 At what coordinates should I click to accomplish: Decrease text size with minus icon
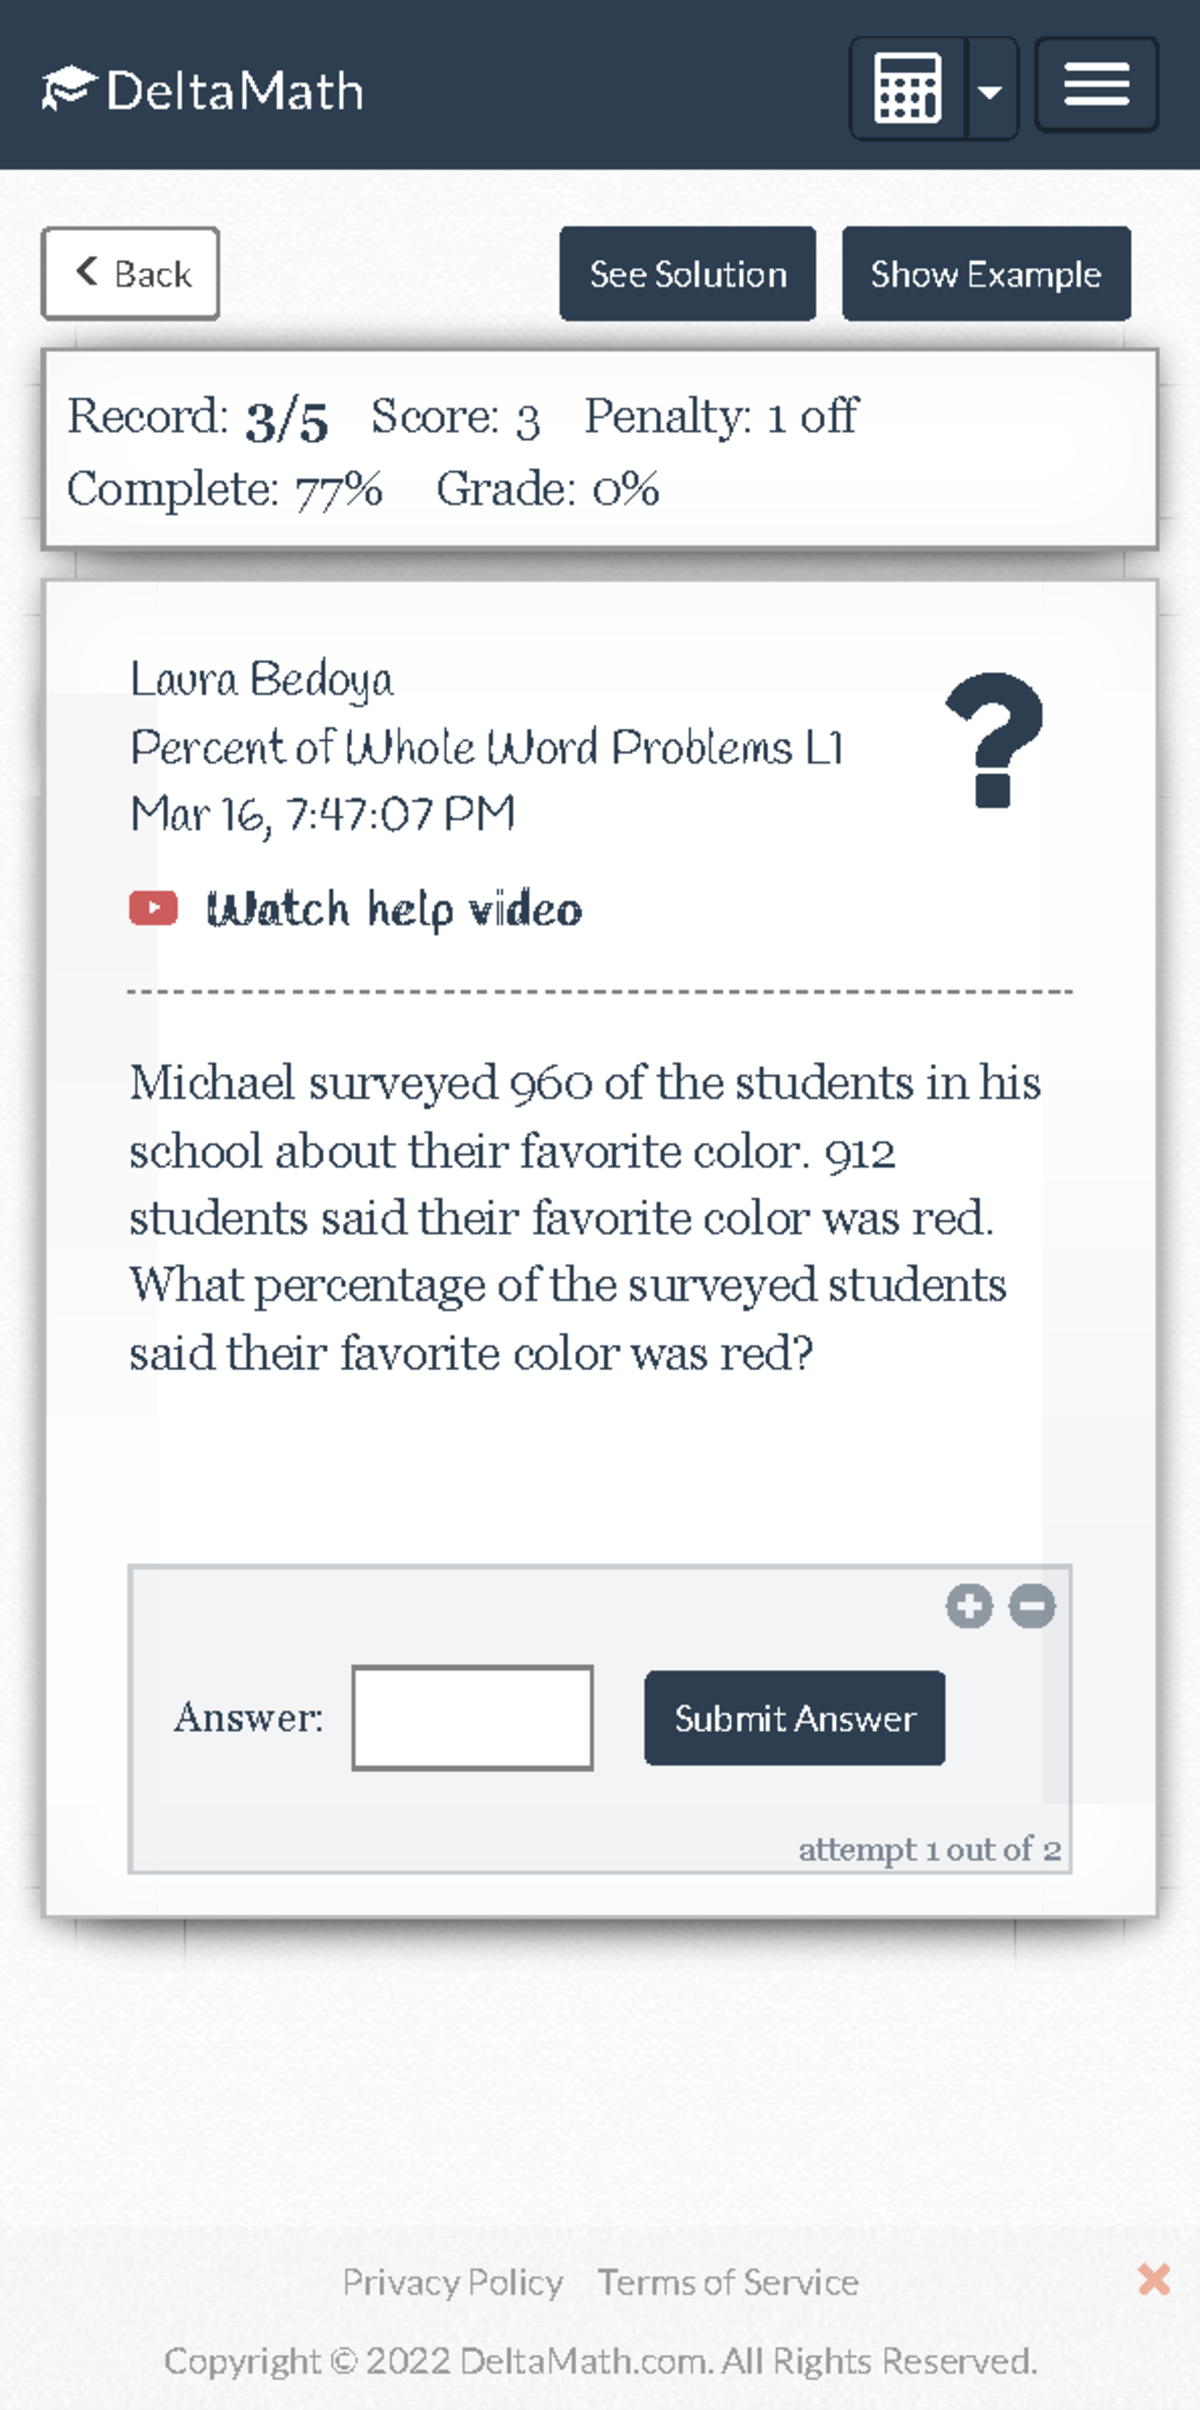[1032, 1606]
